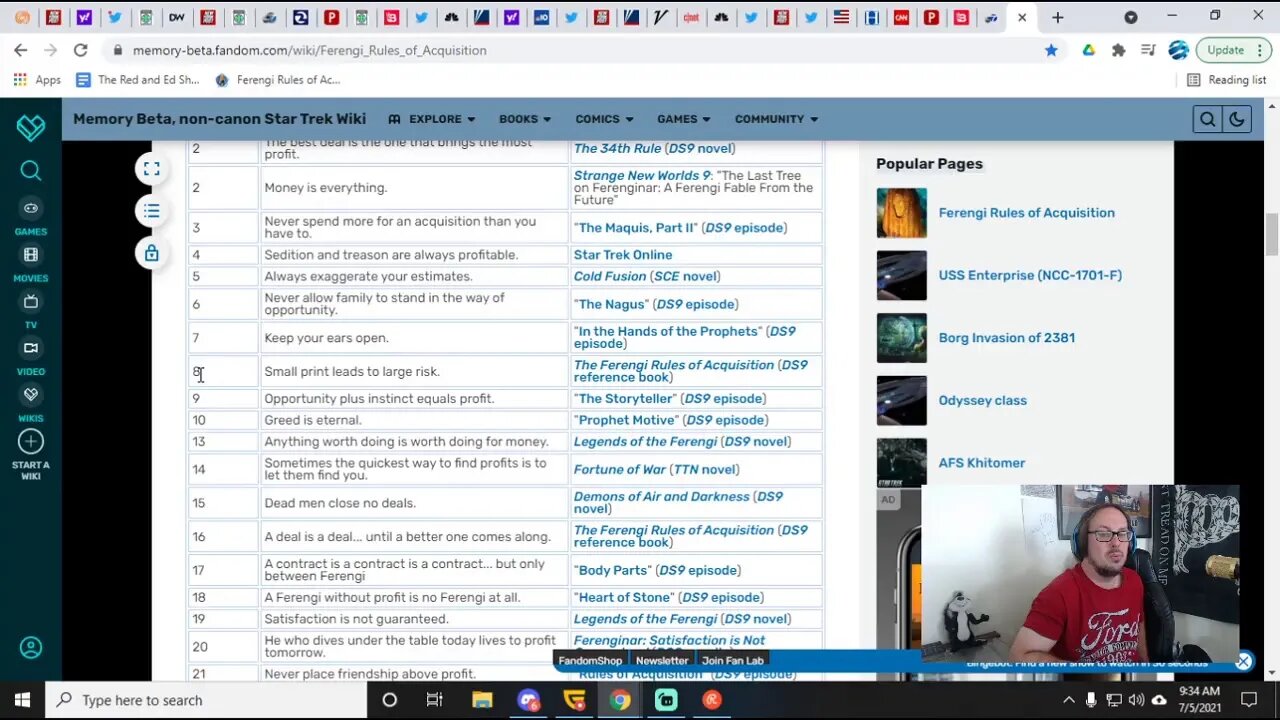Image resolution: width=1280 pixels, height=720 pixels.
Task: Click Join Fan Lab button
Action: [733, 660]
